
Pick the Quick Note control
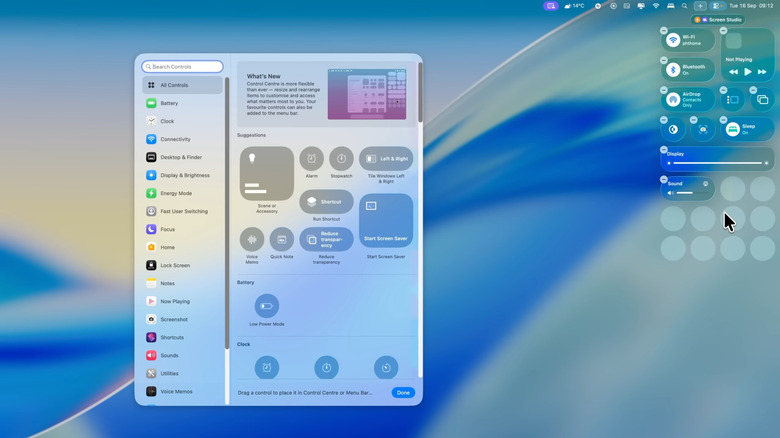pyautogui.click(x=282, y=239)
